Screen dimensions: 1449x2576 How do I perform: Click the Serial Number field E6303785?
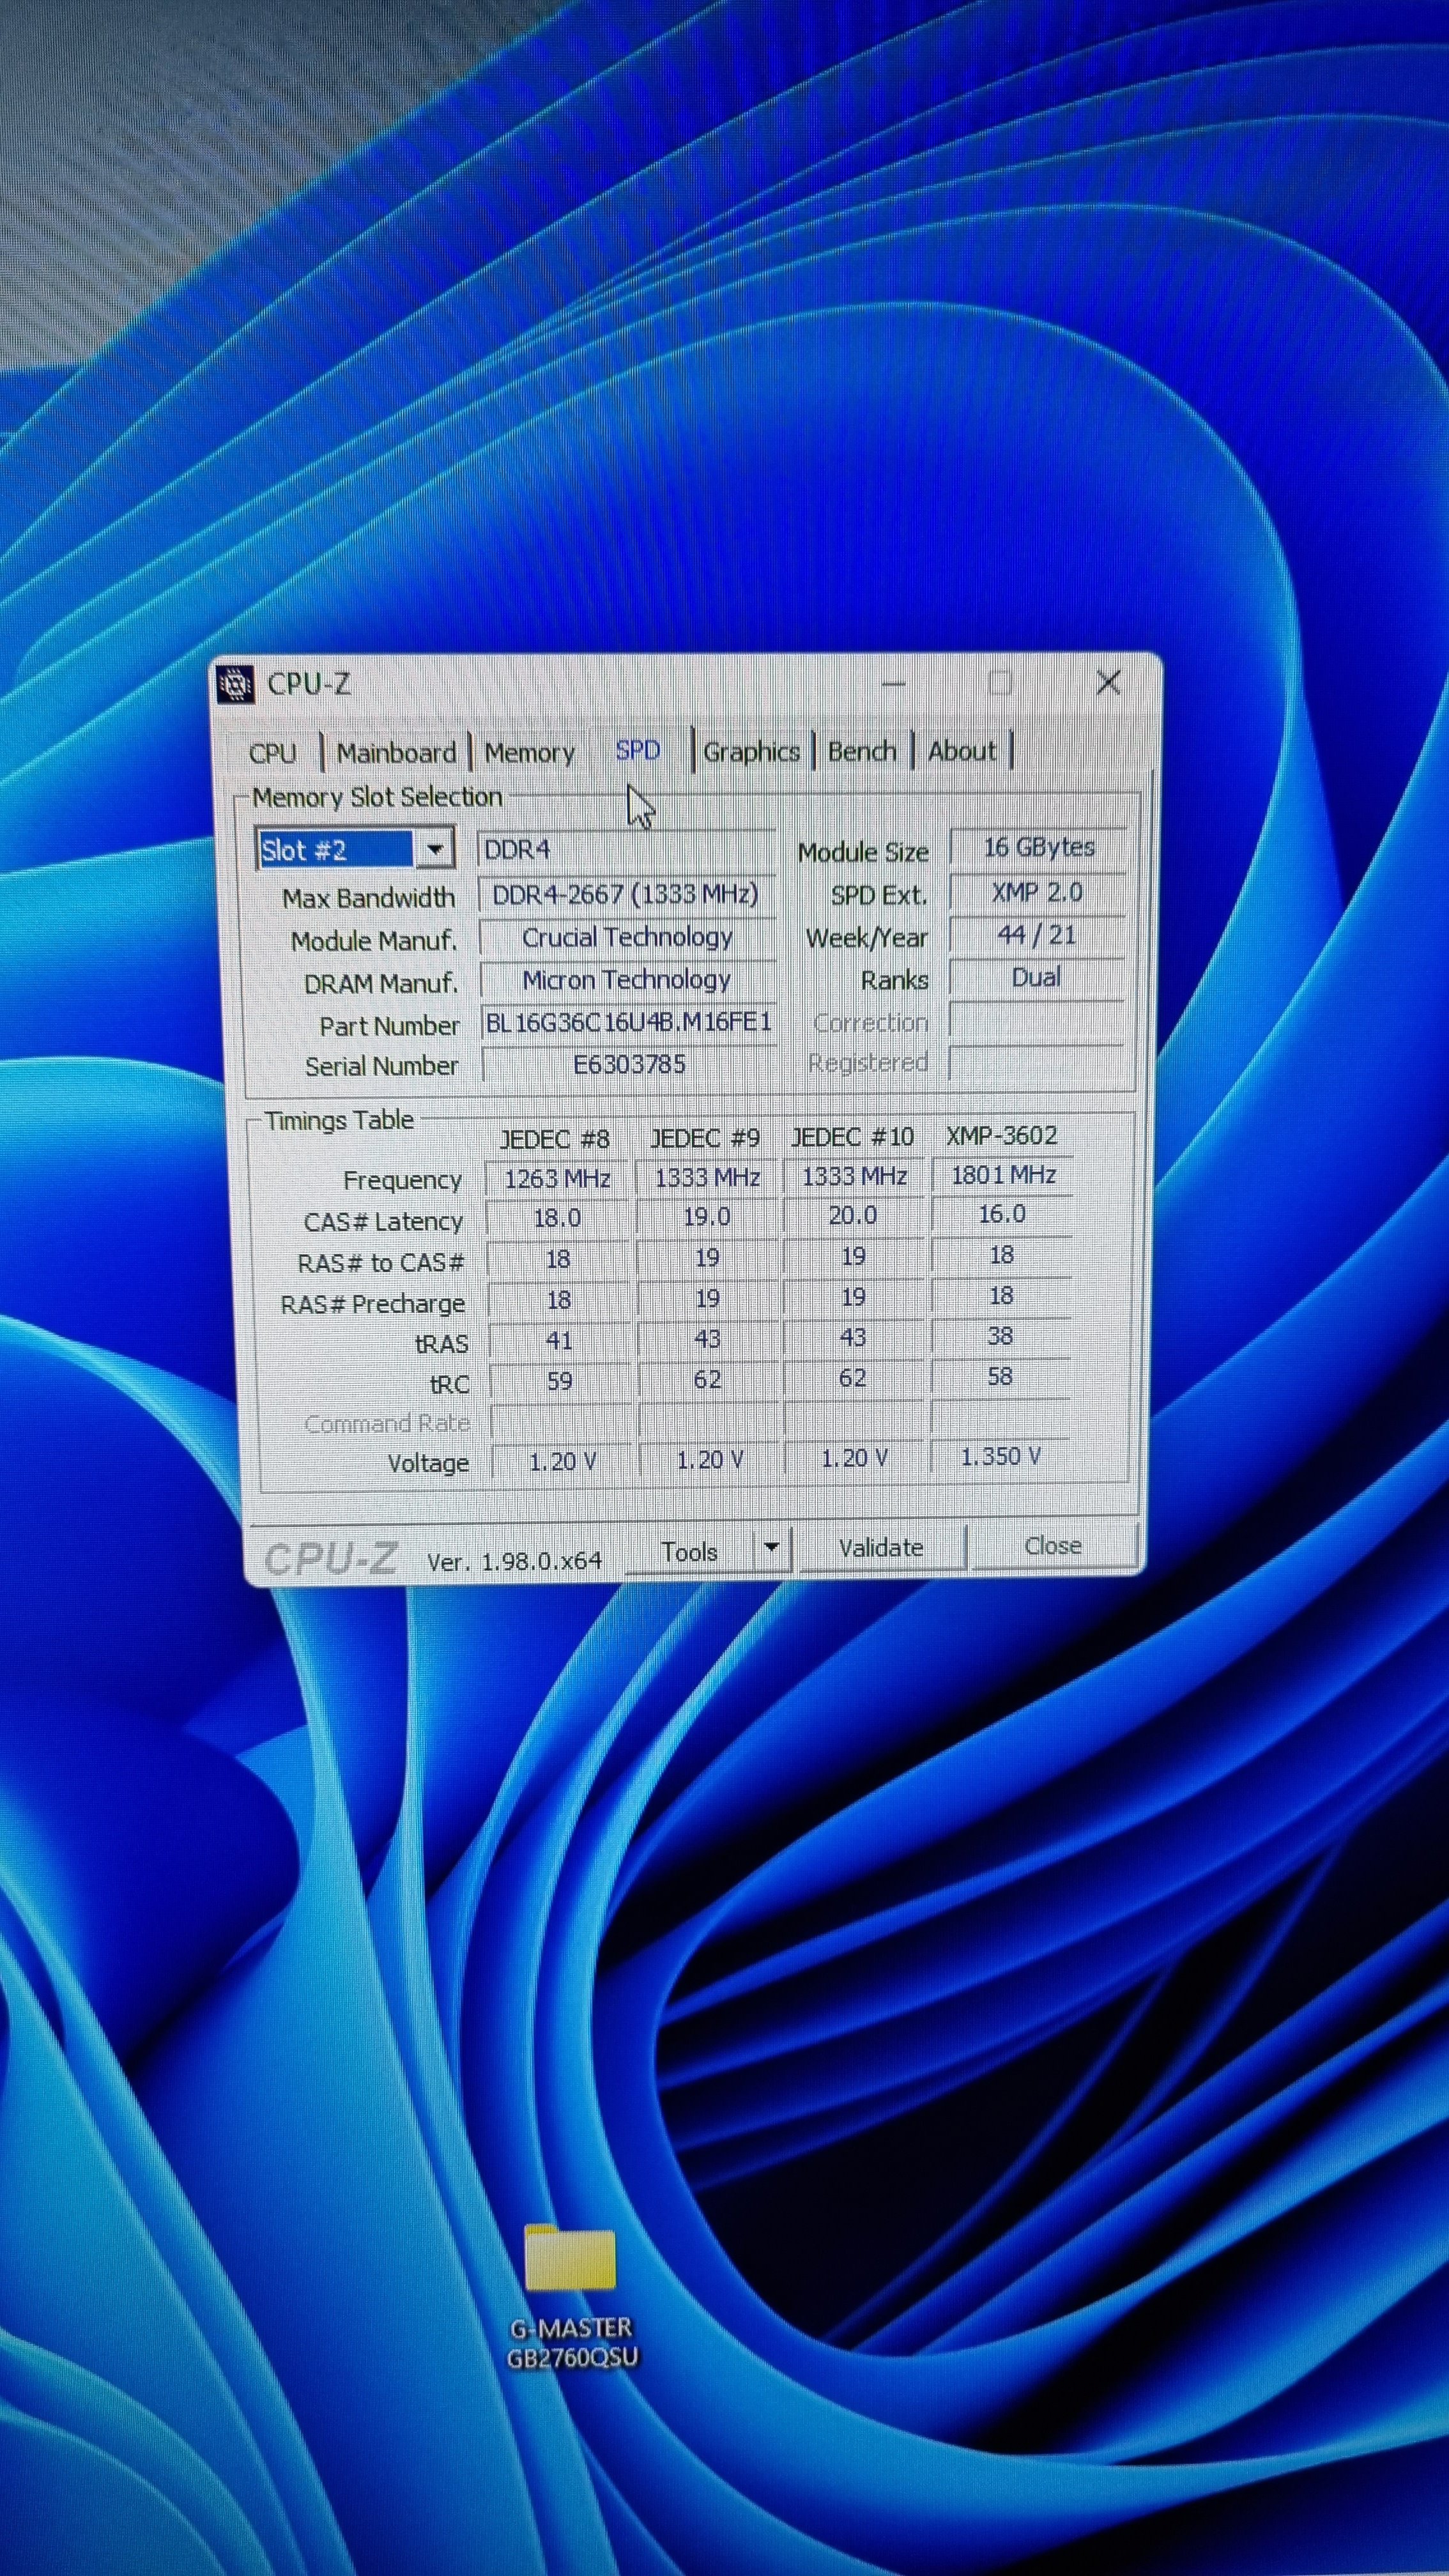tap(629, 1064)
